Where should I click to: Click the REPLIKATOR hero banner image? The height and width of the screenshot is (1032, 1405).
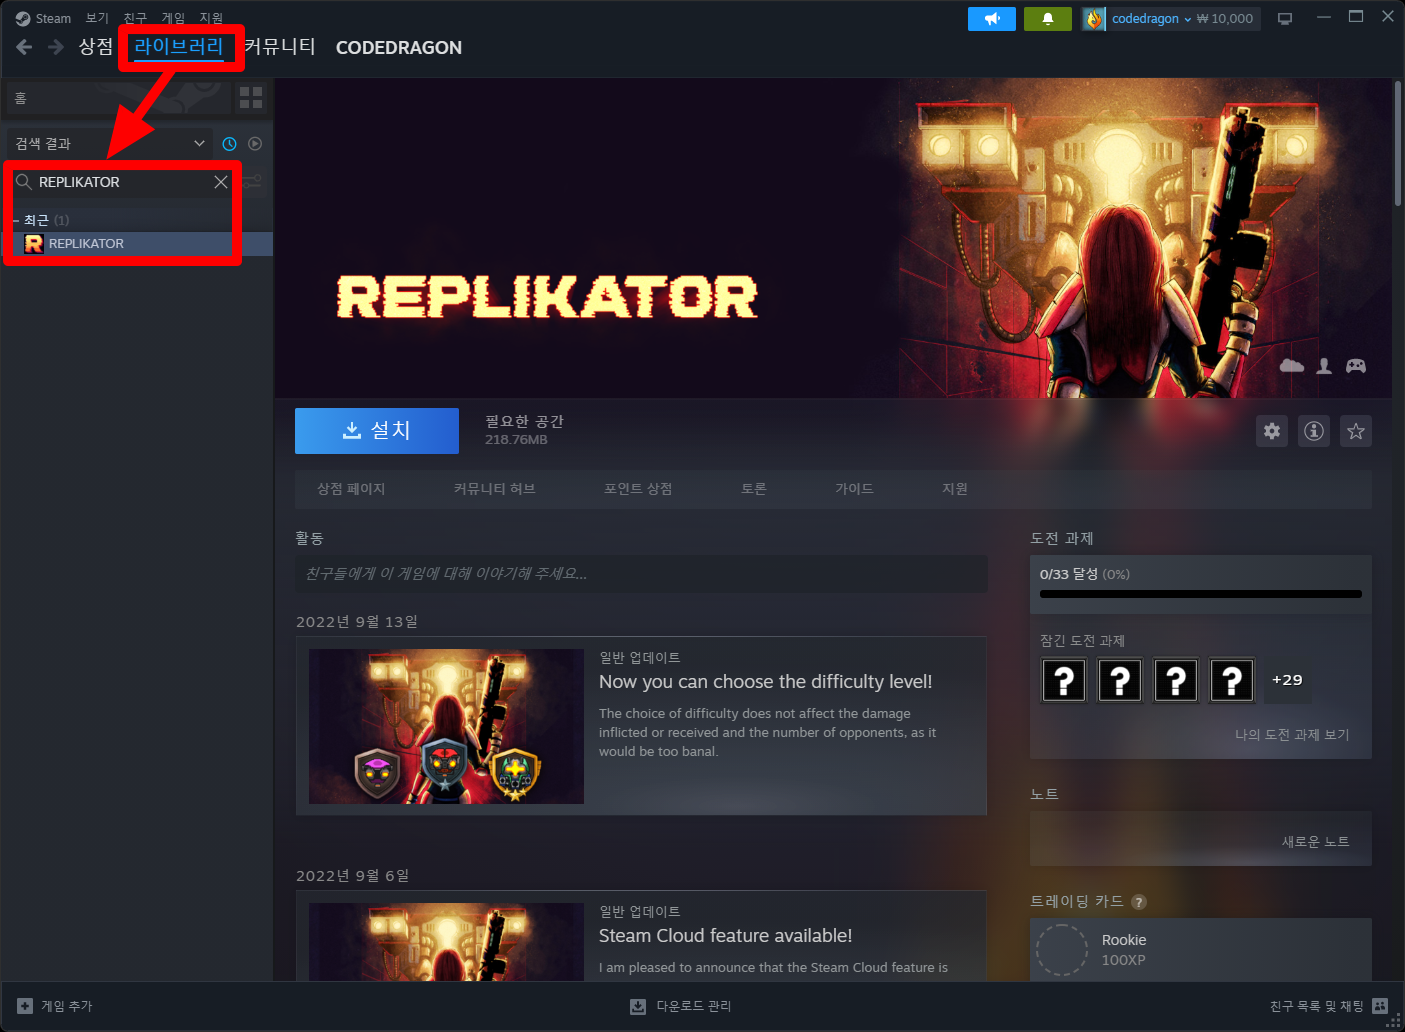tap(833, 238)
